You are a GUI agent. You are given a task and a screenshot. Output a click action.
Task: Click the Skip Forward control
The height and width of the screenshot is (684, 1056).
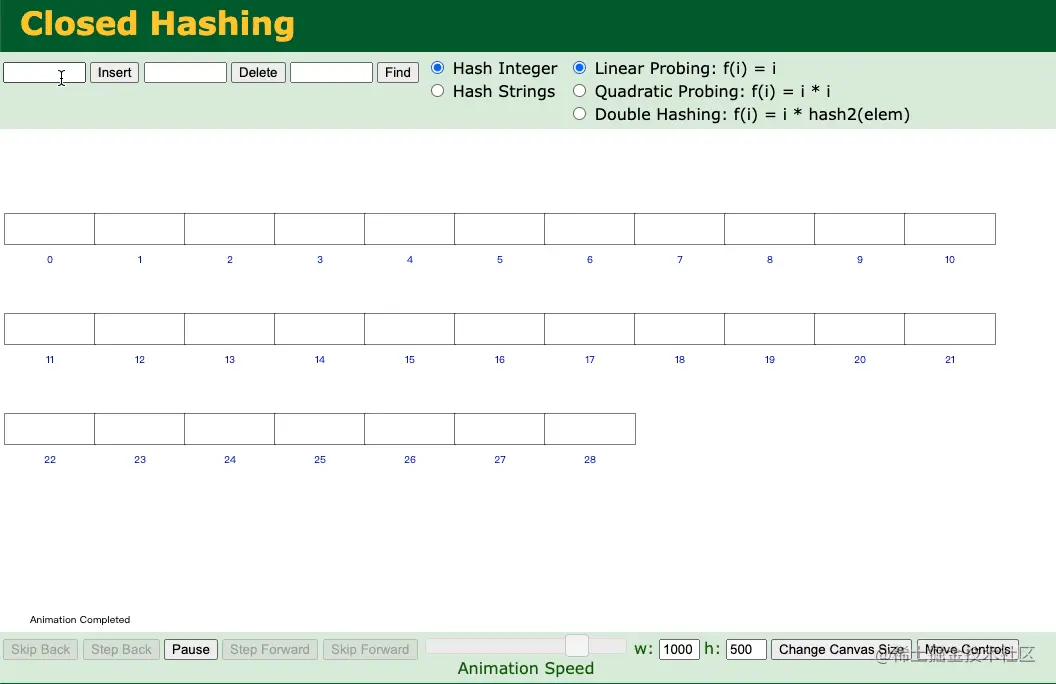[370, 650]
